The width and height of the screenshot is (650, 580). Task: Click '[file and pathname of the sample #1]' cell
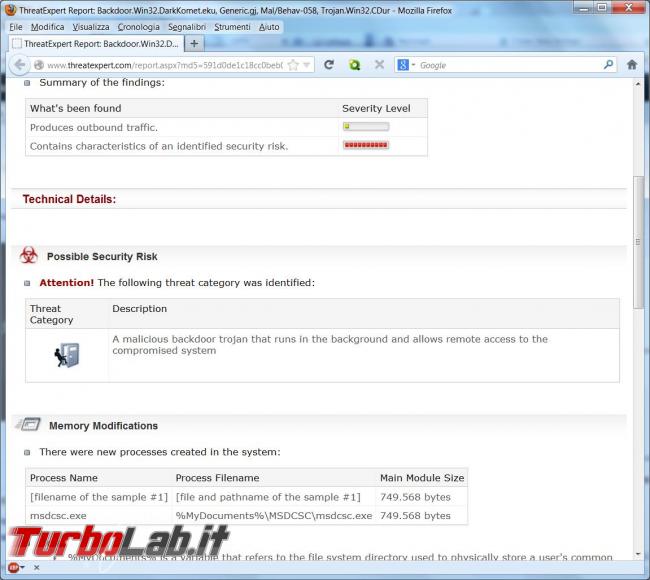268,497
